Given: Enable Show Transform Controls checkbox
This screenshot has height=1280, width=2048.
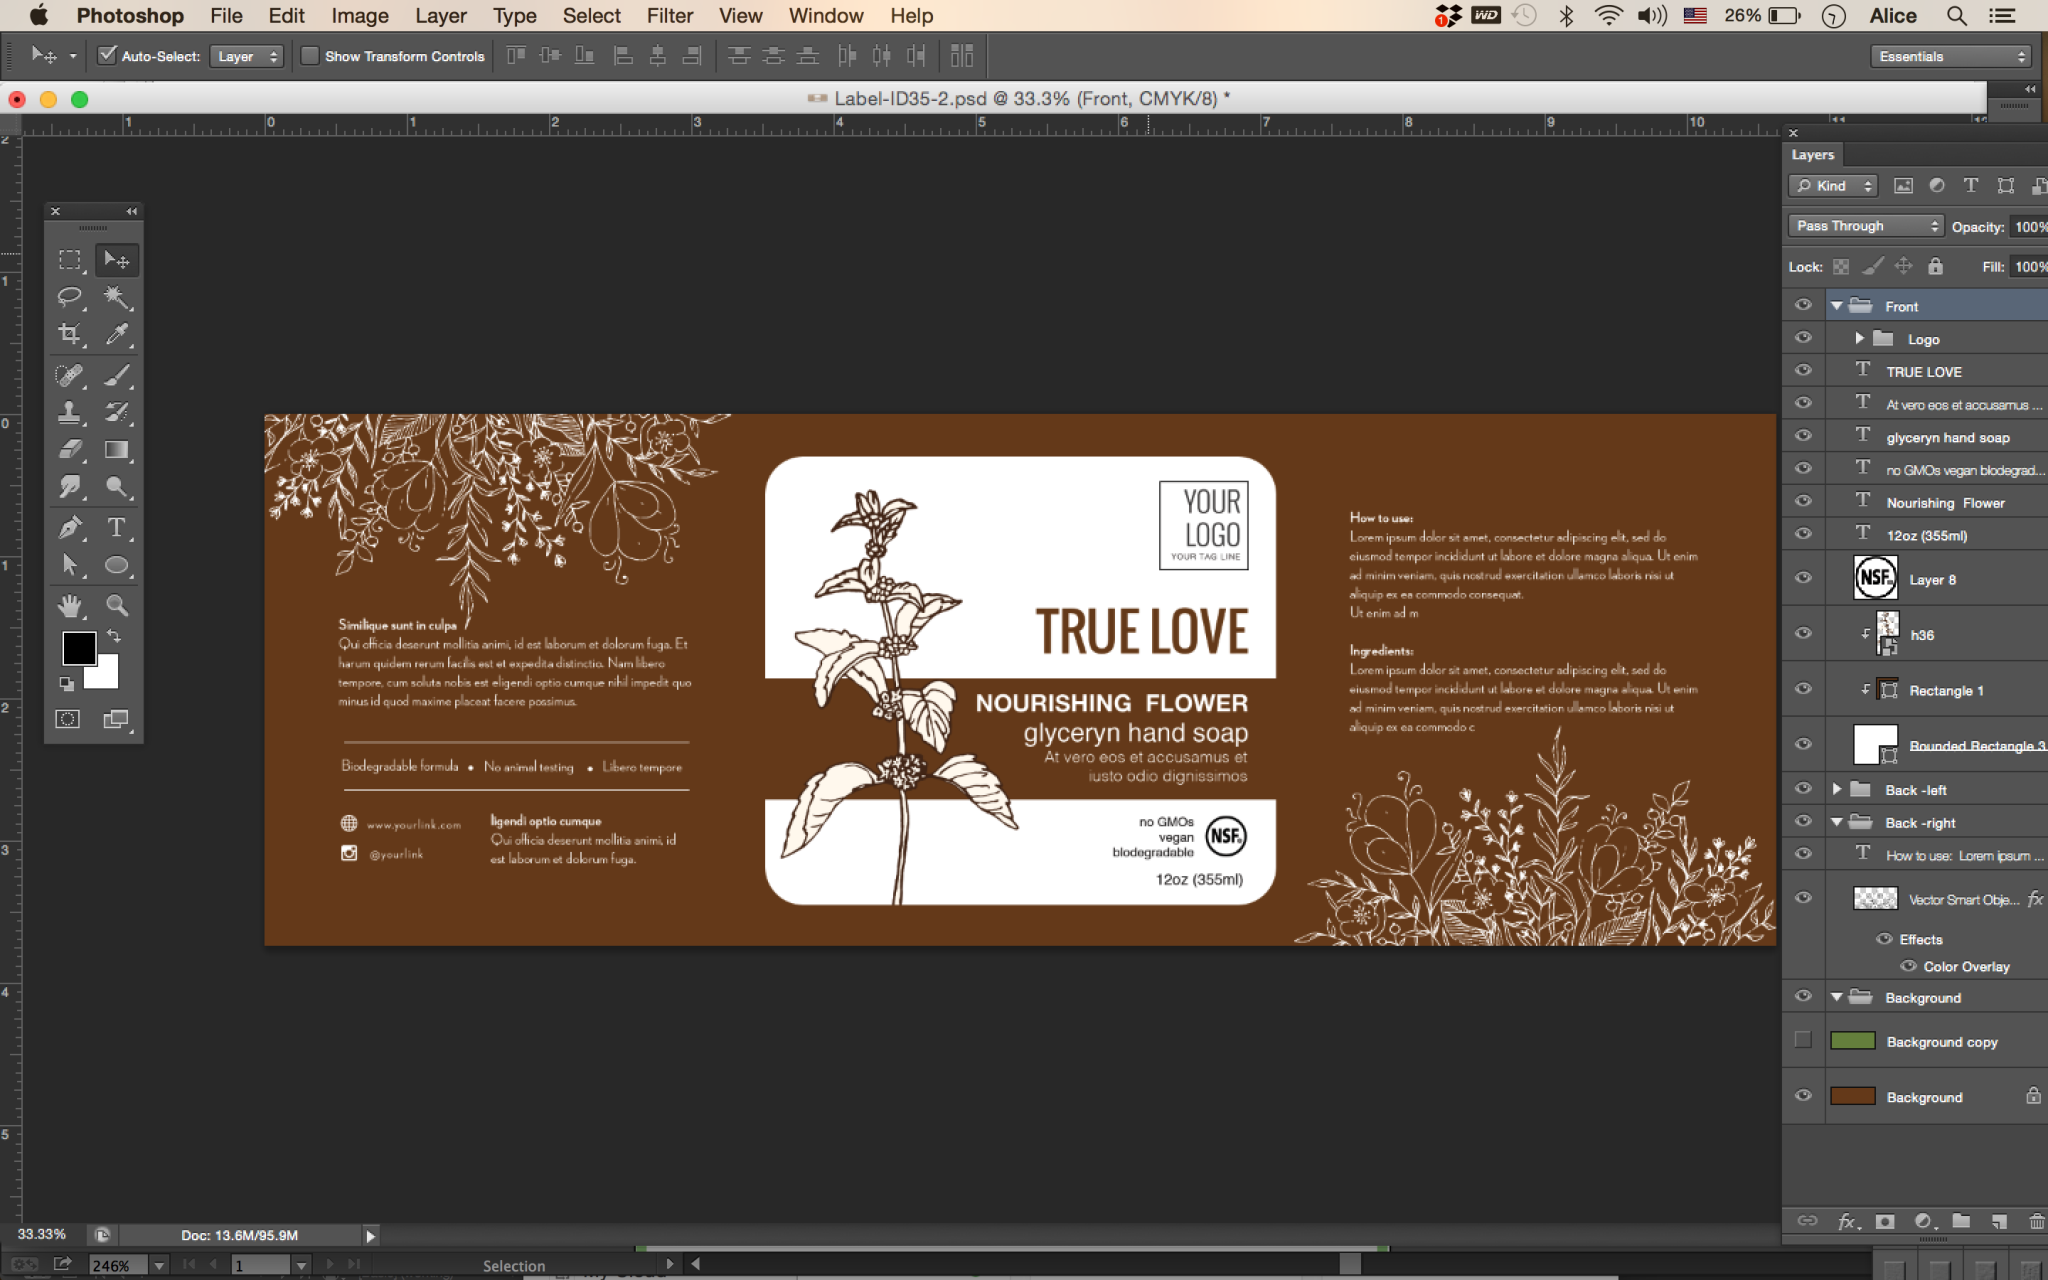Looking at the screenshot, I should [310, 56].
